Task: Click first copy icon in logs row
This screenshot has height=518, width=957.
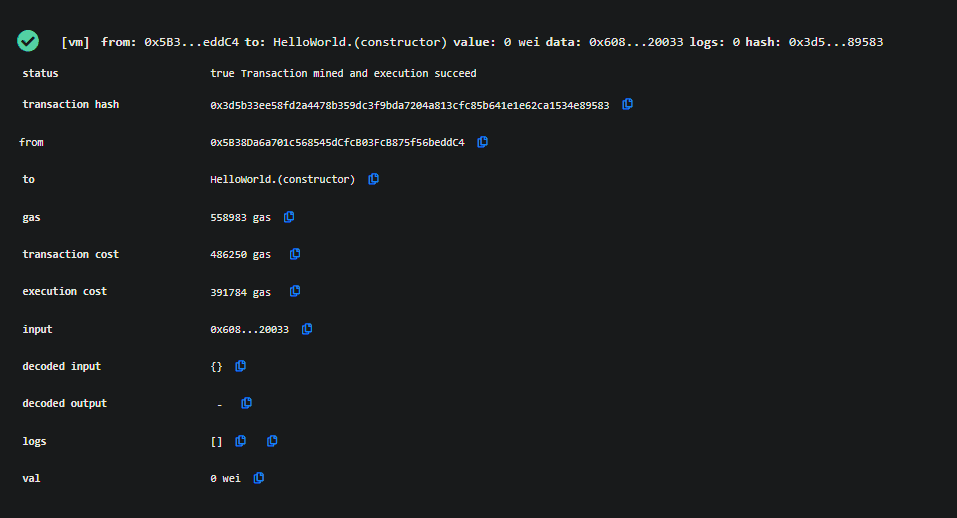Action: point(240,441)
